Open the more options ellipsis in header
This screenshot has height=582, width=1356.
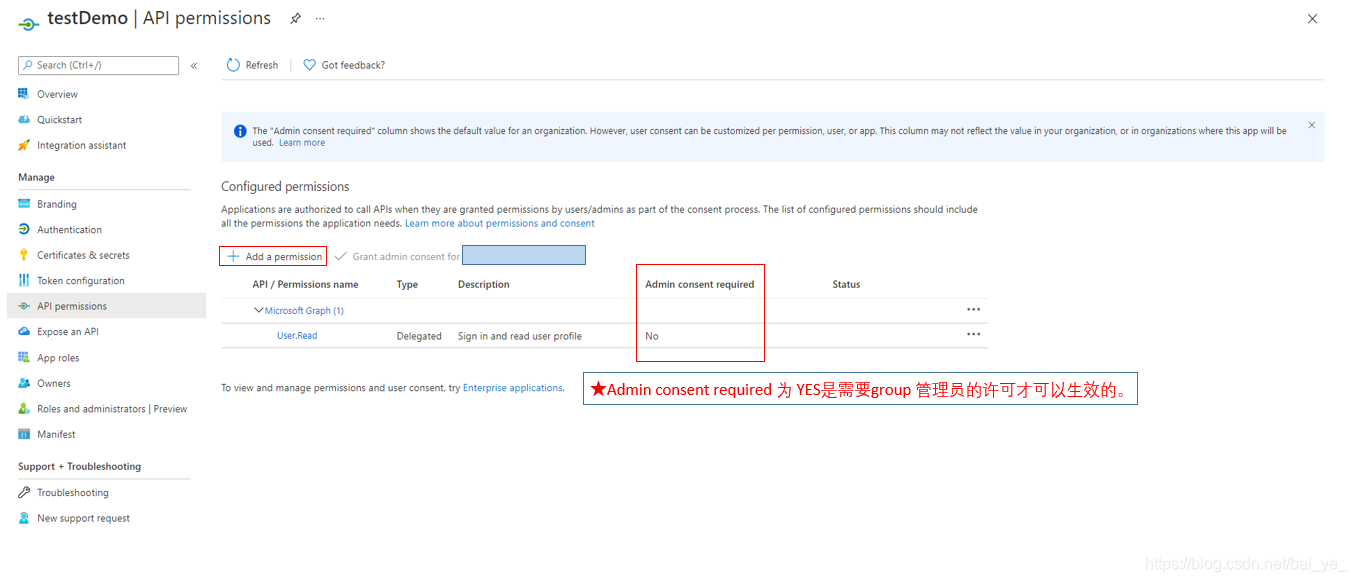(x=320, y=18)
